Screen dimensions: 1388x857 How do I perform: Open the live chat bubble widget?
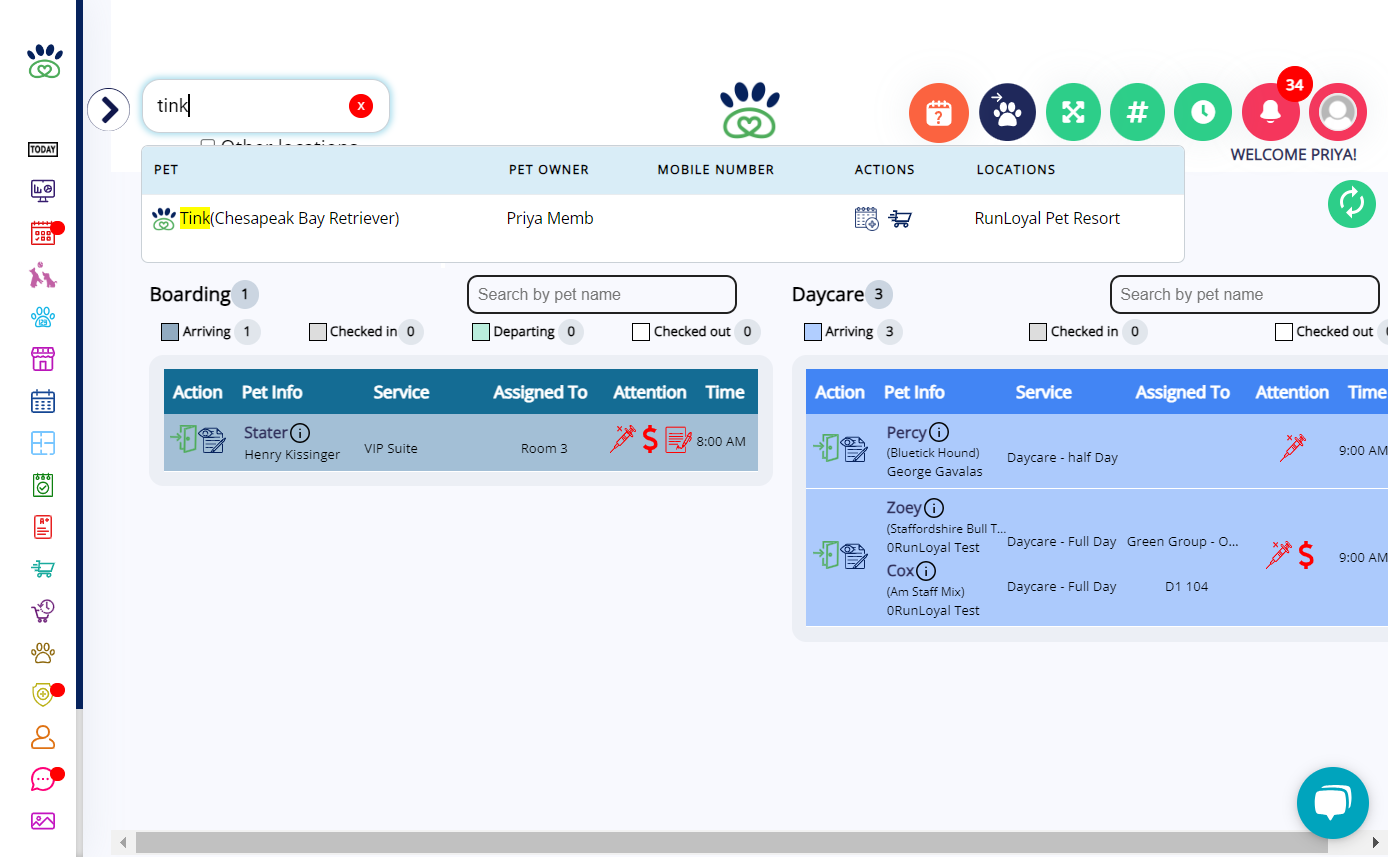(1333, 803)
